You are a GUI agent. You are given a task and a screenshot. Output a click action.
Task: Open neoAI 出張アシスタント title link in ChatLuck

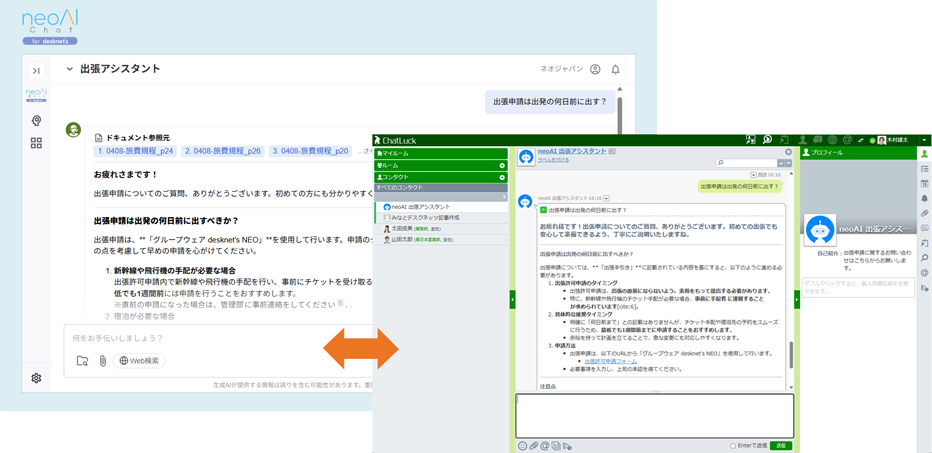[572, 152]
